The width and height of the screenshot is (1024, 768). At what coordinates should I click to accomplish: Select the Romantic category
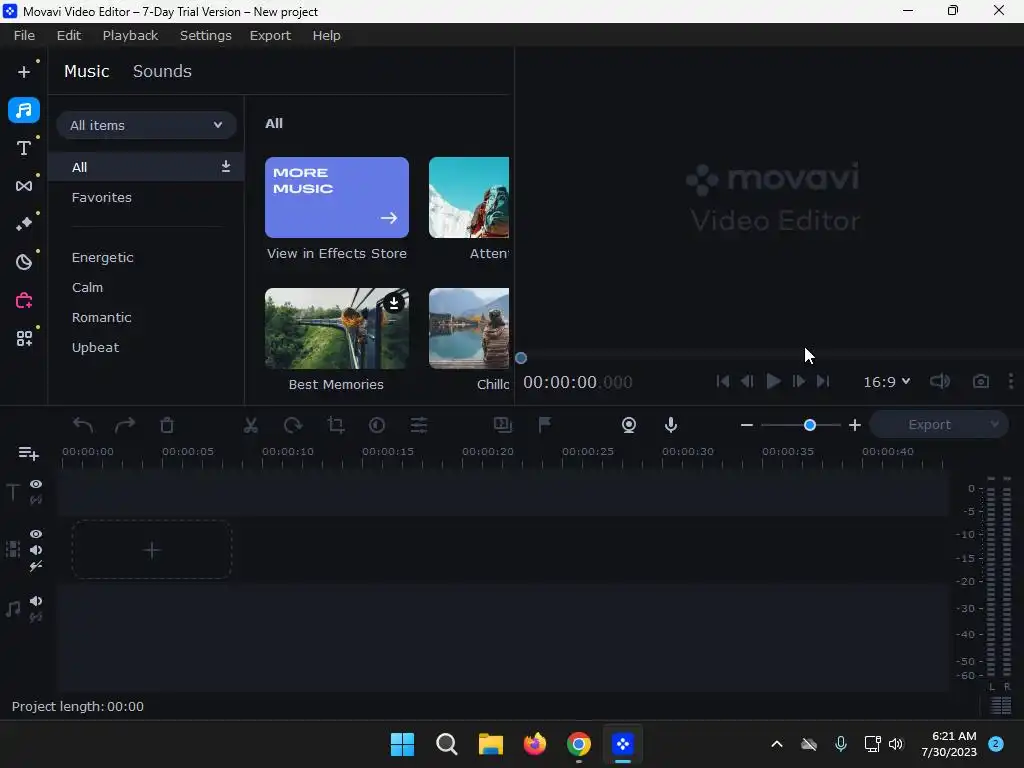[101, 317]
